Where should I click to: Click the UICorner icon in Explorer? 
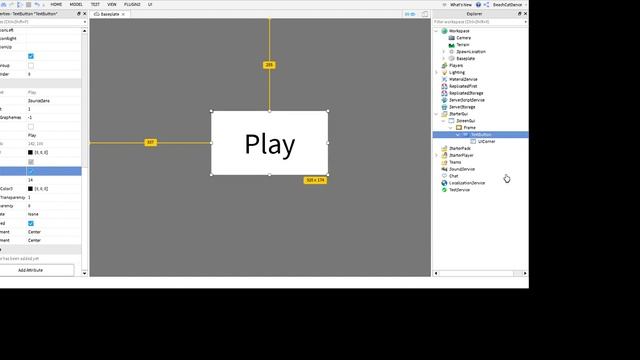(x=473, y=142)
